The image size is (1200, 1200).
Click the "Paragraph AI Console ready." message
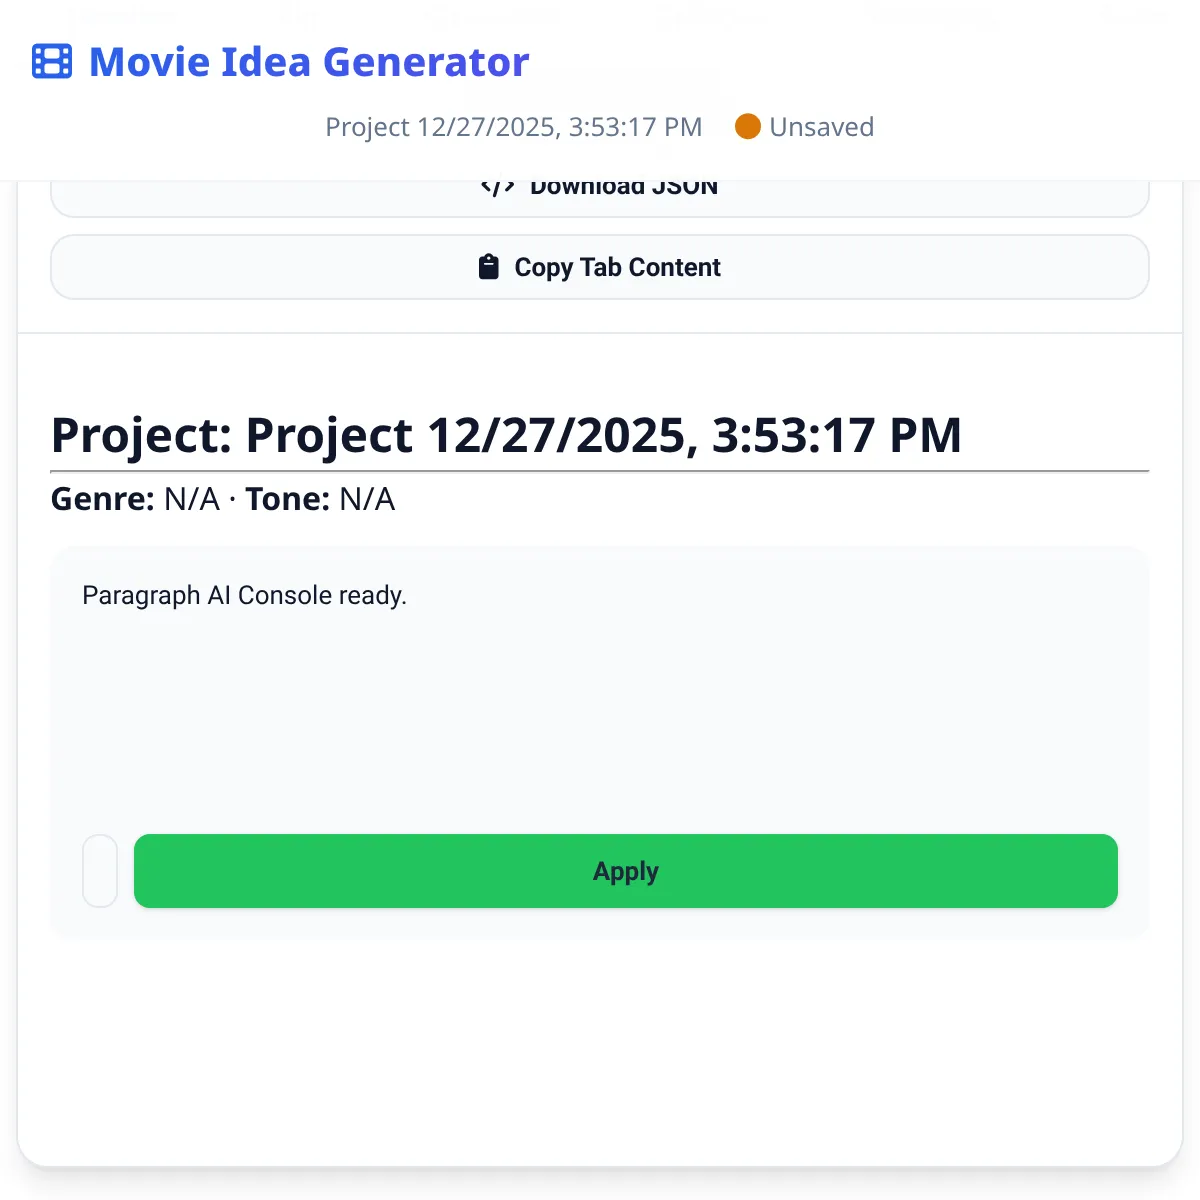[x=244, y=595]
